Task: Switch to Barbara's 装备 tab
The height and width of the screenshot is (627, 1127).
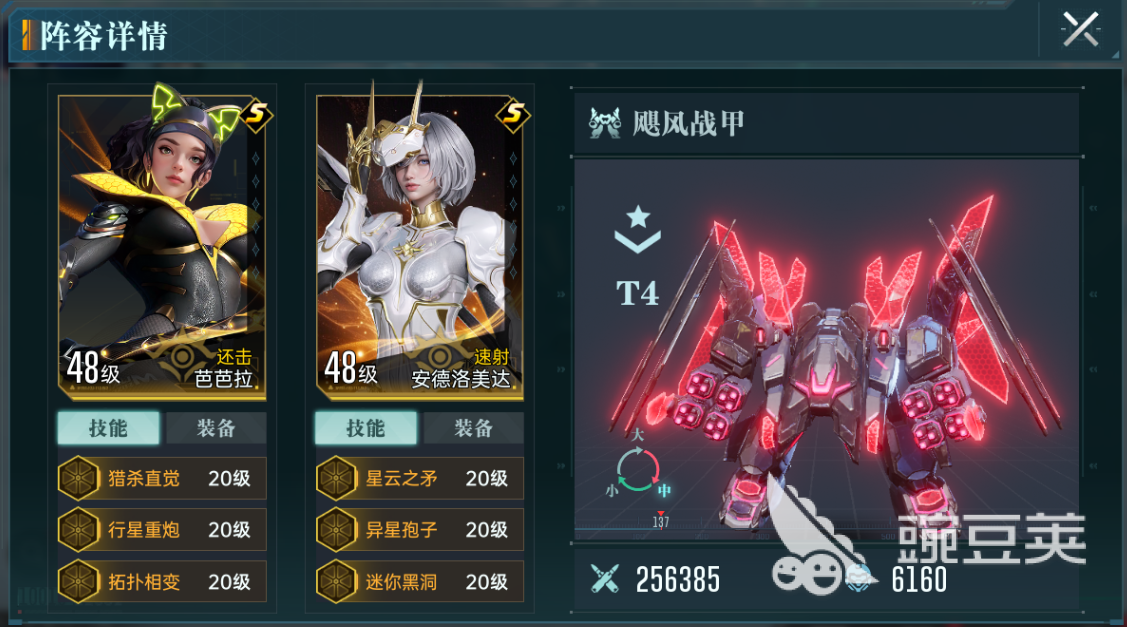Action: pyautogui.click(x=216, y=429)
